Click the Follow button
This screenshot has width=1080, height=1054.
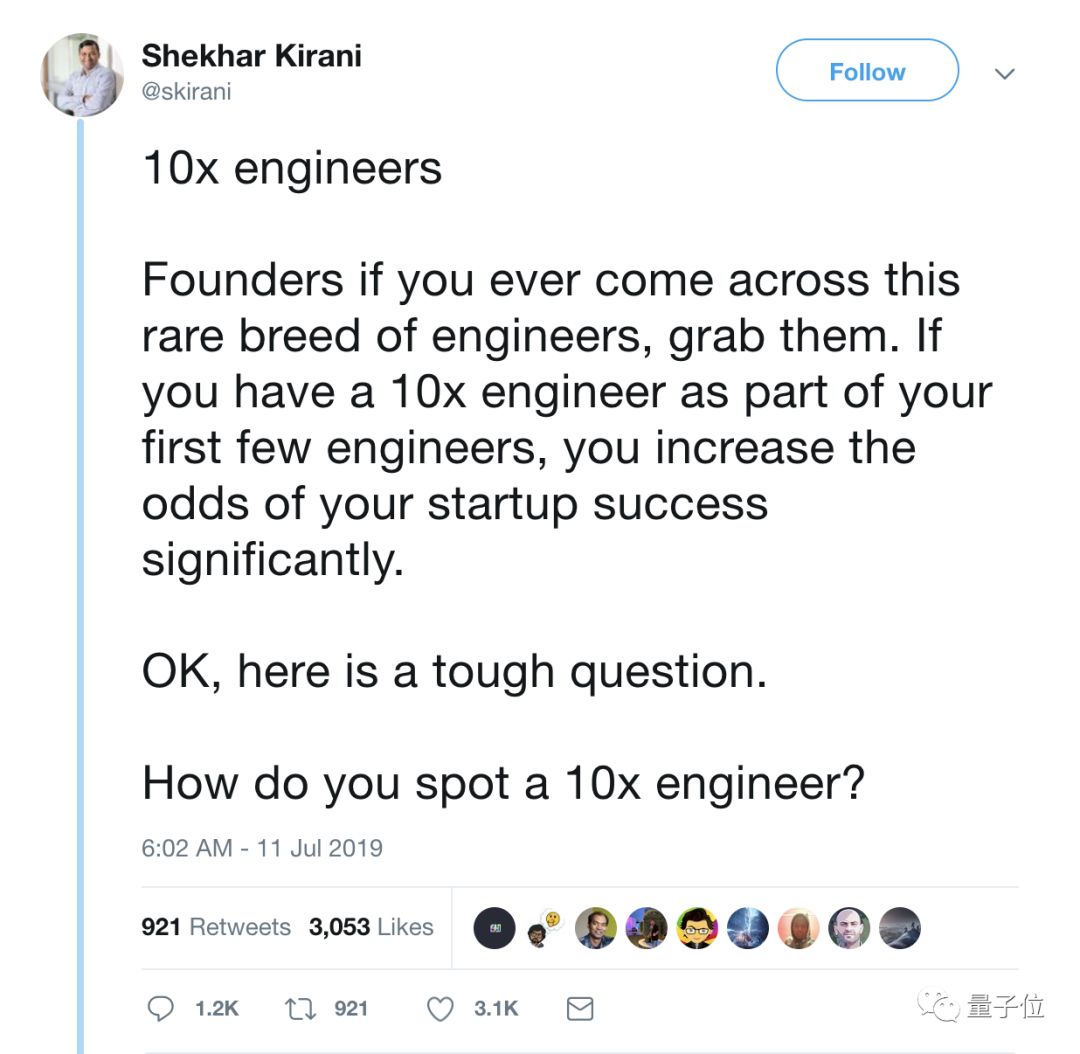tap(867, 71)
